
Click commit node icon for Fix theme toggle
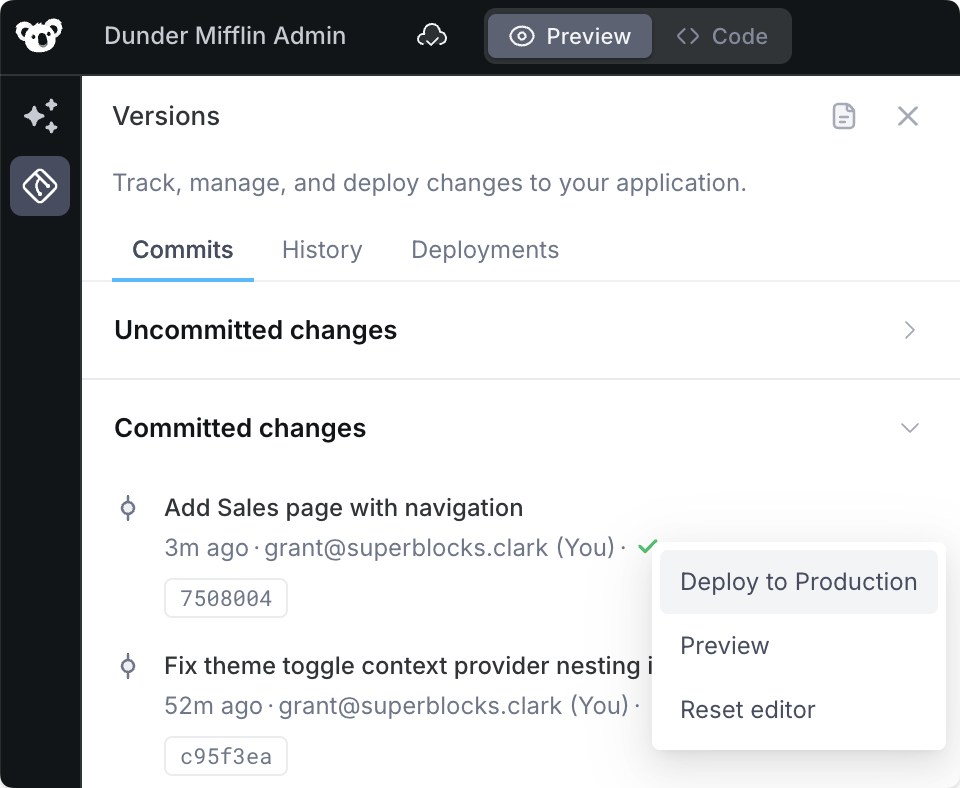coord(128,666)
